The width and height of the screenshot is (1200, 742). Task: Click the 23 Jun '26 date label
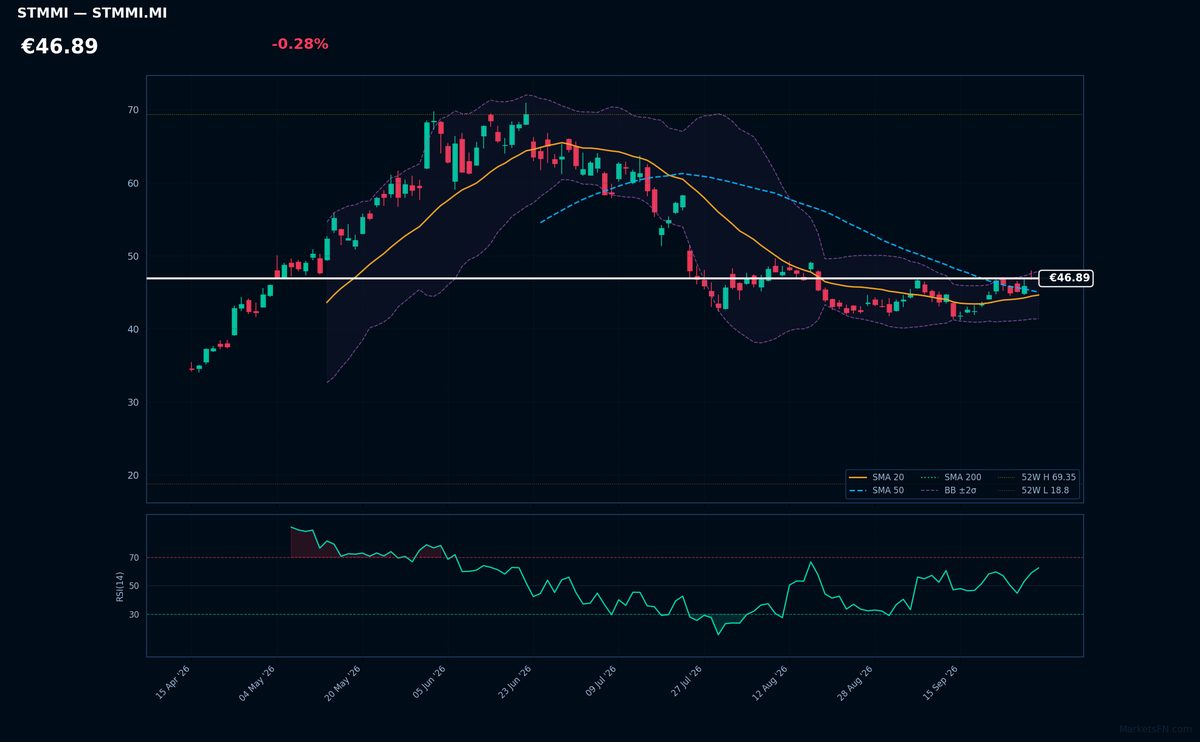tap(514, 684)
